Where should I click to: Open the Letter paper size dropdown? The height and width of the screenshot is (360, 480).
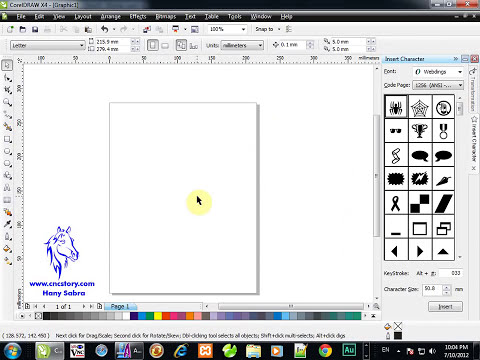tap(48, 45)
